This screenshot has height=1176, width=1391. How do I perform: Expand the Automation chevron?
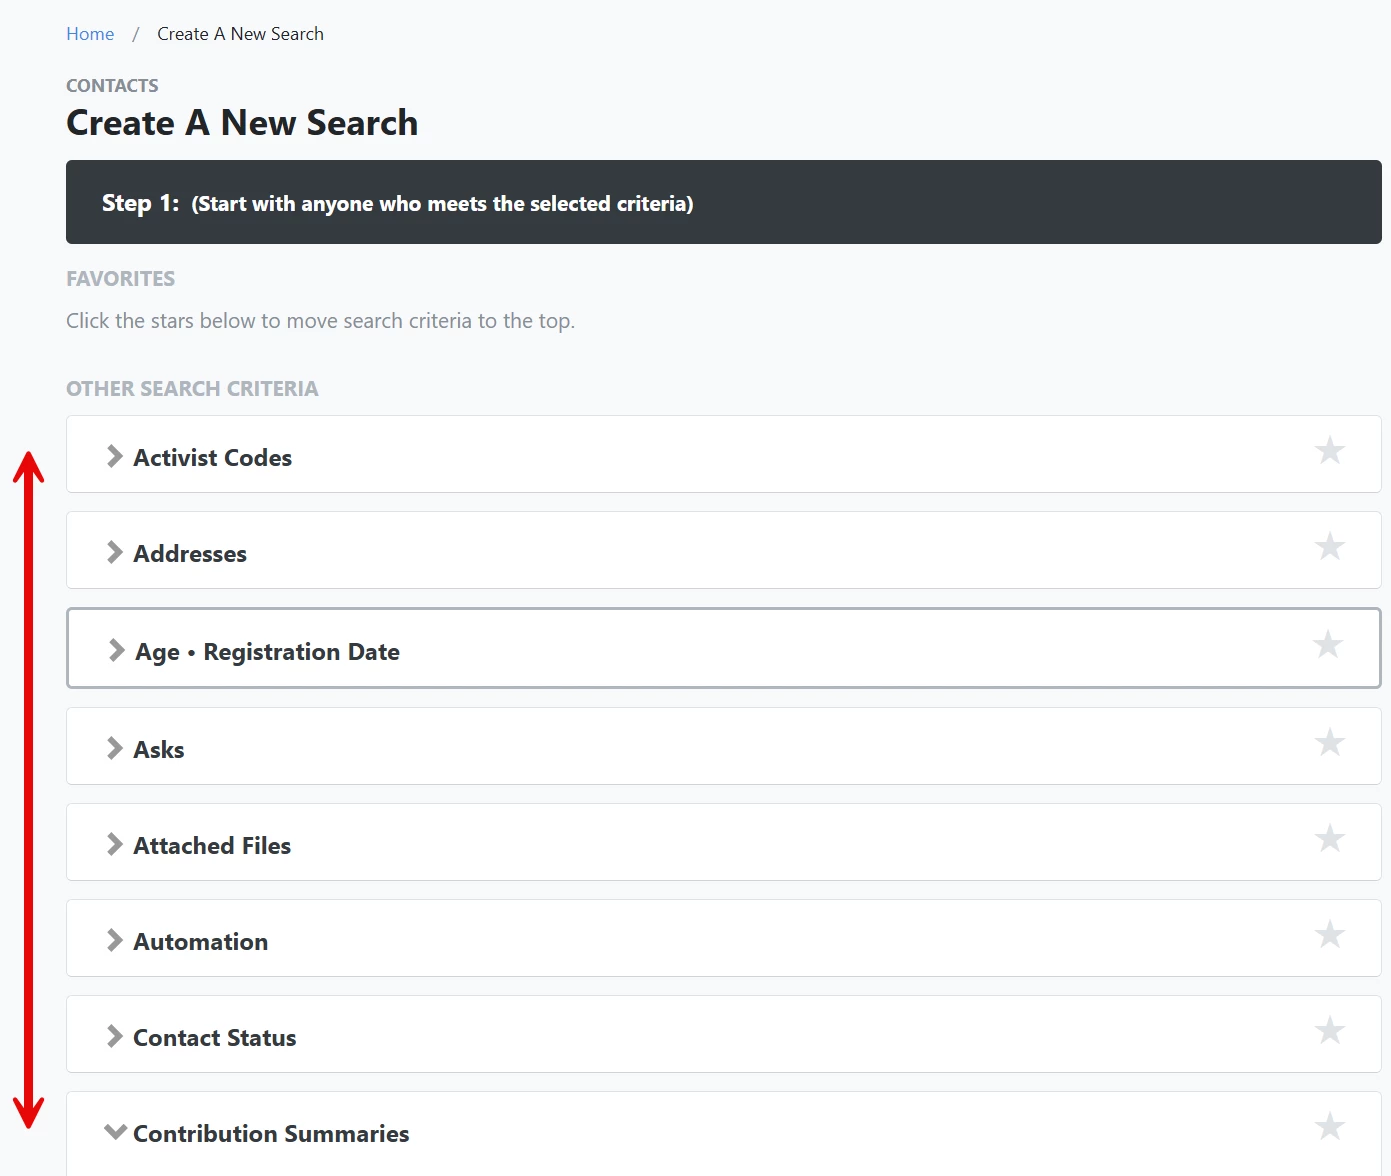point(114,940)
